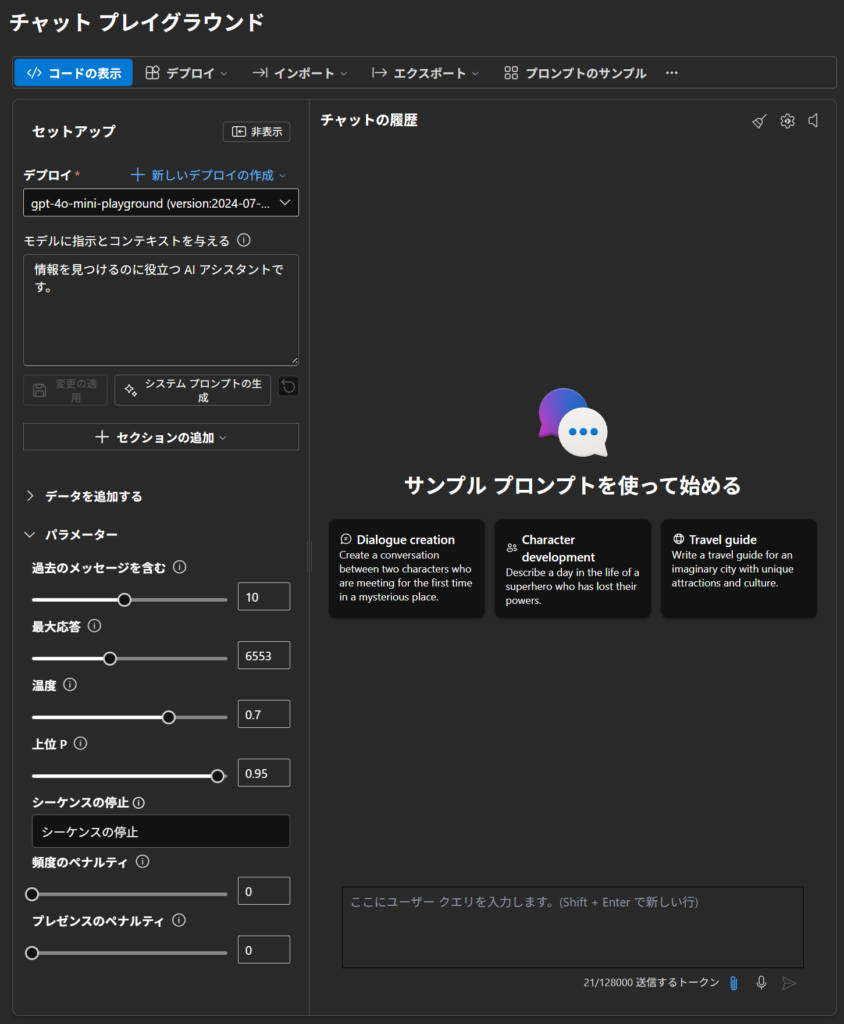Open the エクスポート menu
Image resolution: width=844 pixels, height=1024 pixels.
425,73
